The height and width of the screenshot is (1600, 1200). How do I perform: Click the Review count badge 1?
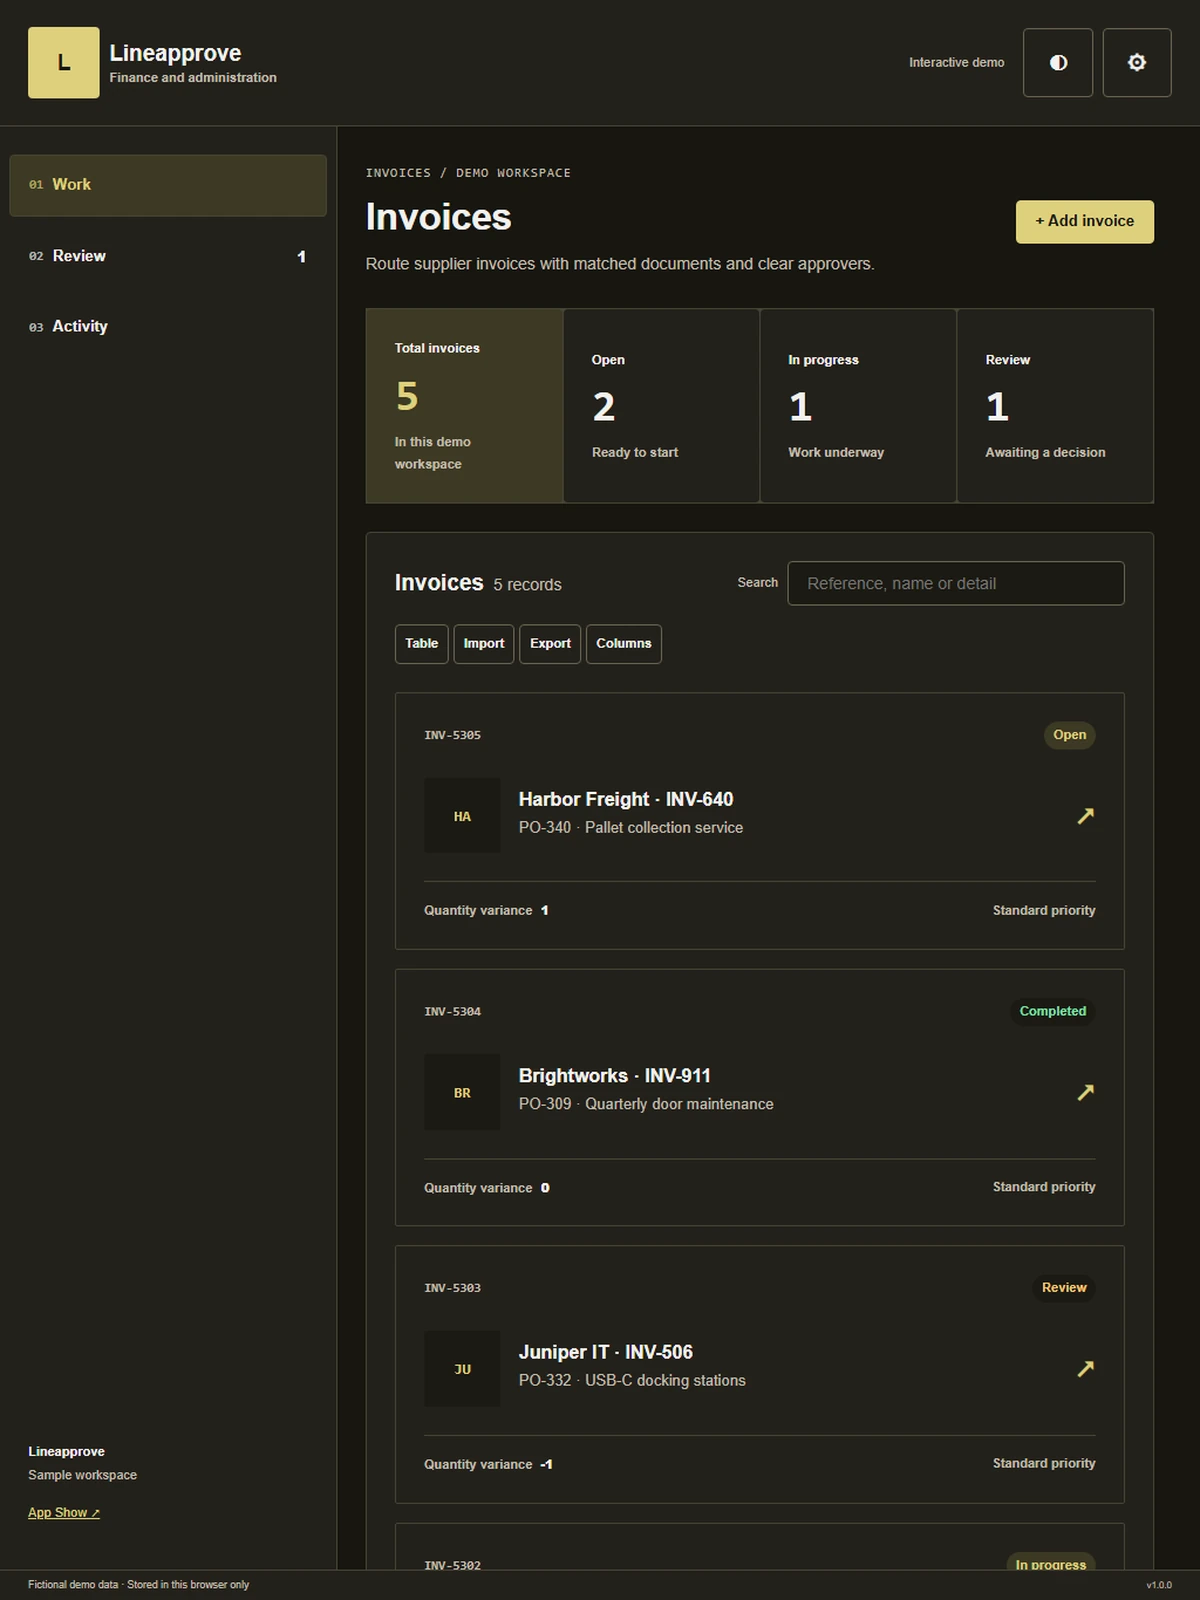301,257
